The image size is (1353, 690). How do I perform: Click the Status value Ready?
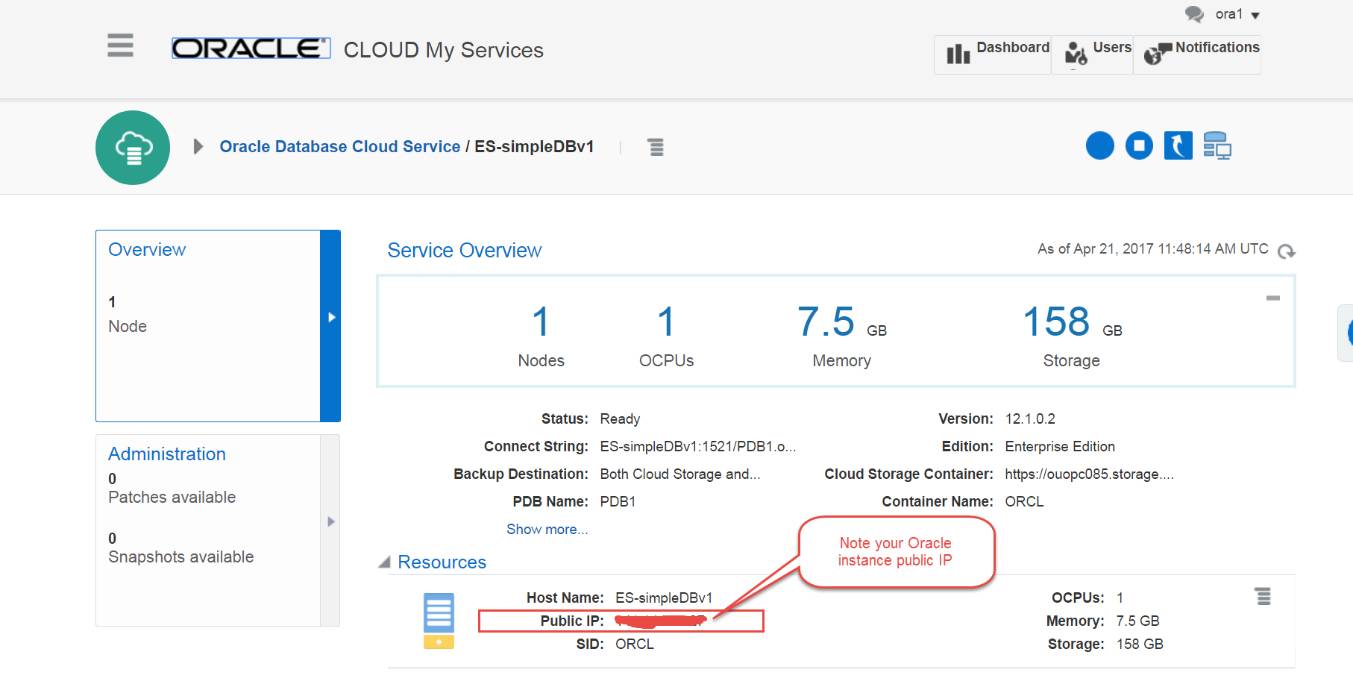coord(620,418)
